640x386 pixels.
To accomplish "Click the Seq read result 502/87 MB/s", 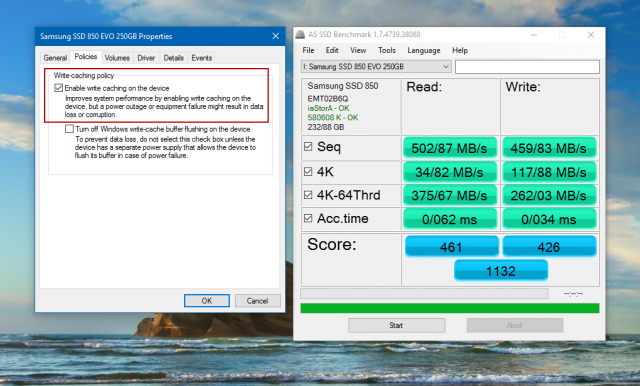I will tap(449, 148).
